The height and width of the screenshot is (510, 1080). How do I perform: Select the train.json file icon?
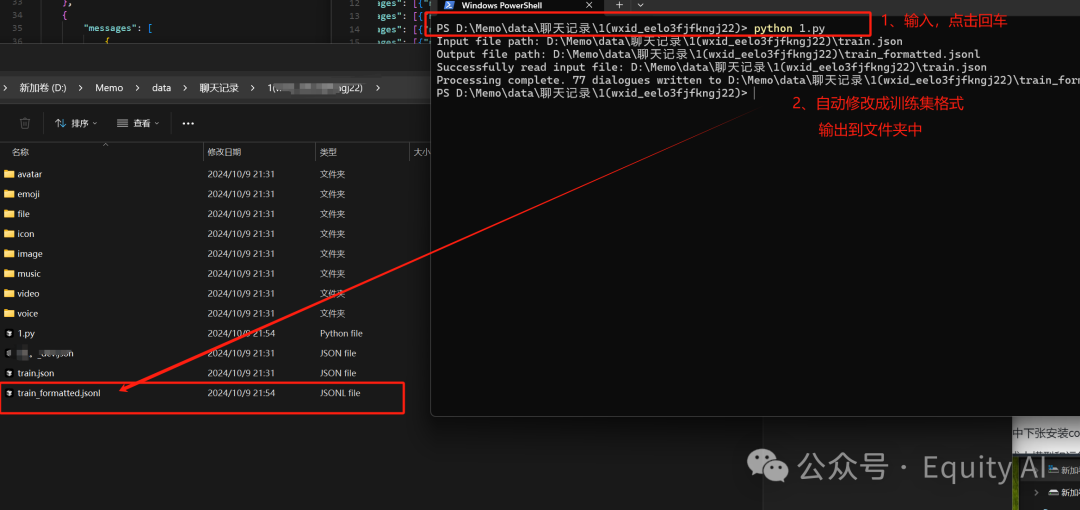pos(9,373)
